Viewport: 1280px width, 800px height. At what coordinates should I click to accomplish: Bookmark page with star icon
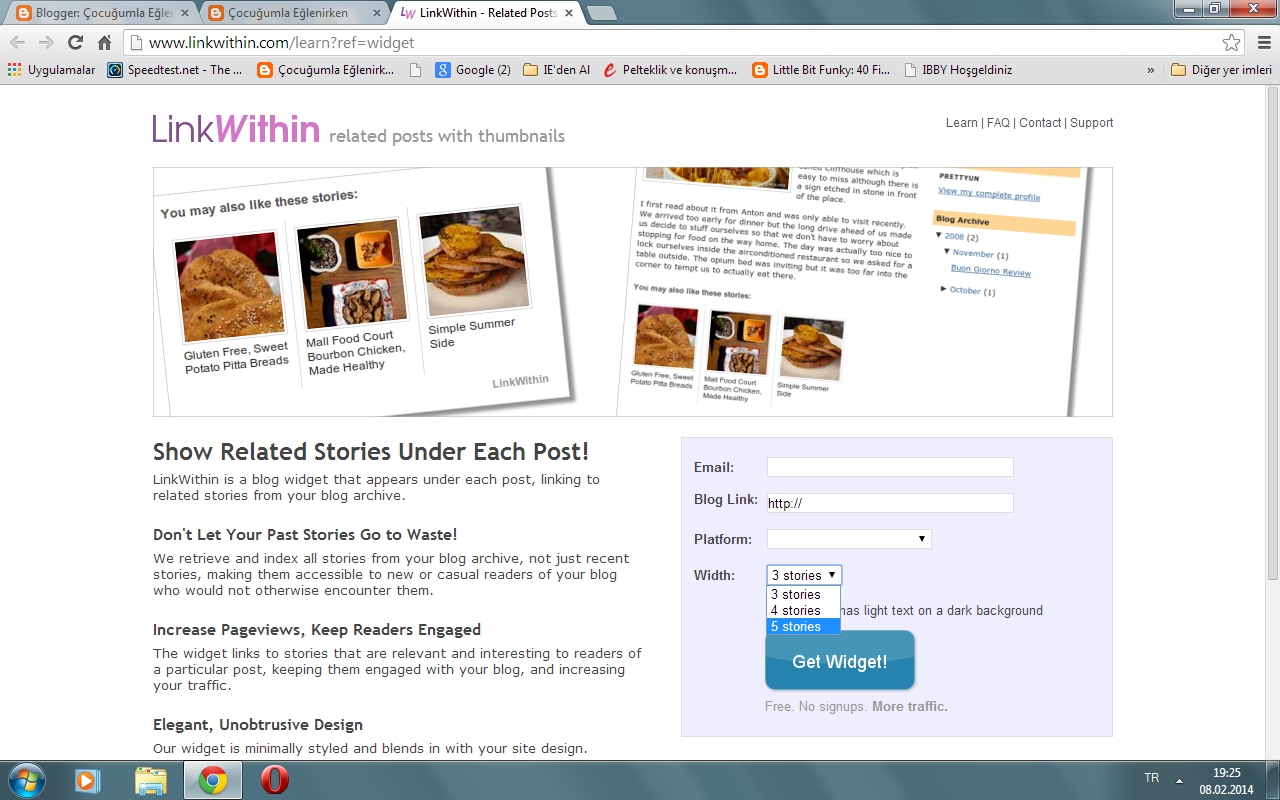pos(1232,43)
